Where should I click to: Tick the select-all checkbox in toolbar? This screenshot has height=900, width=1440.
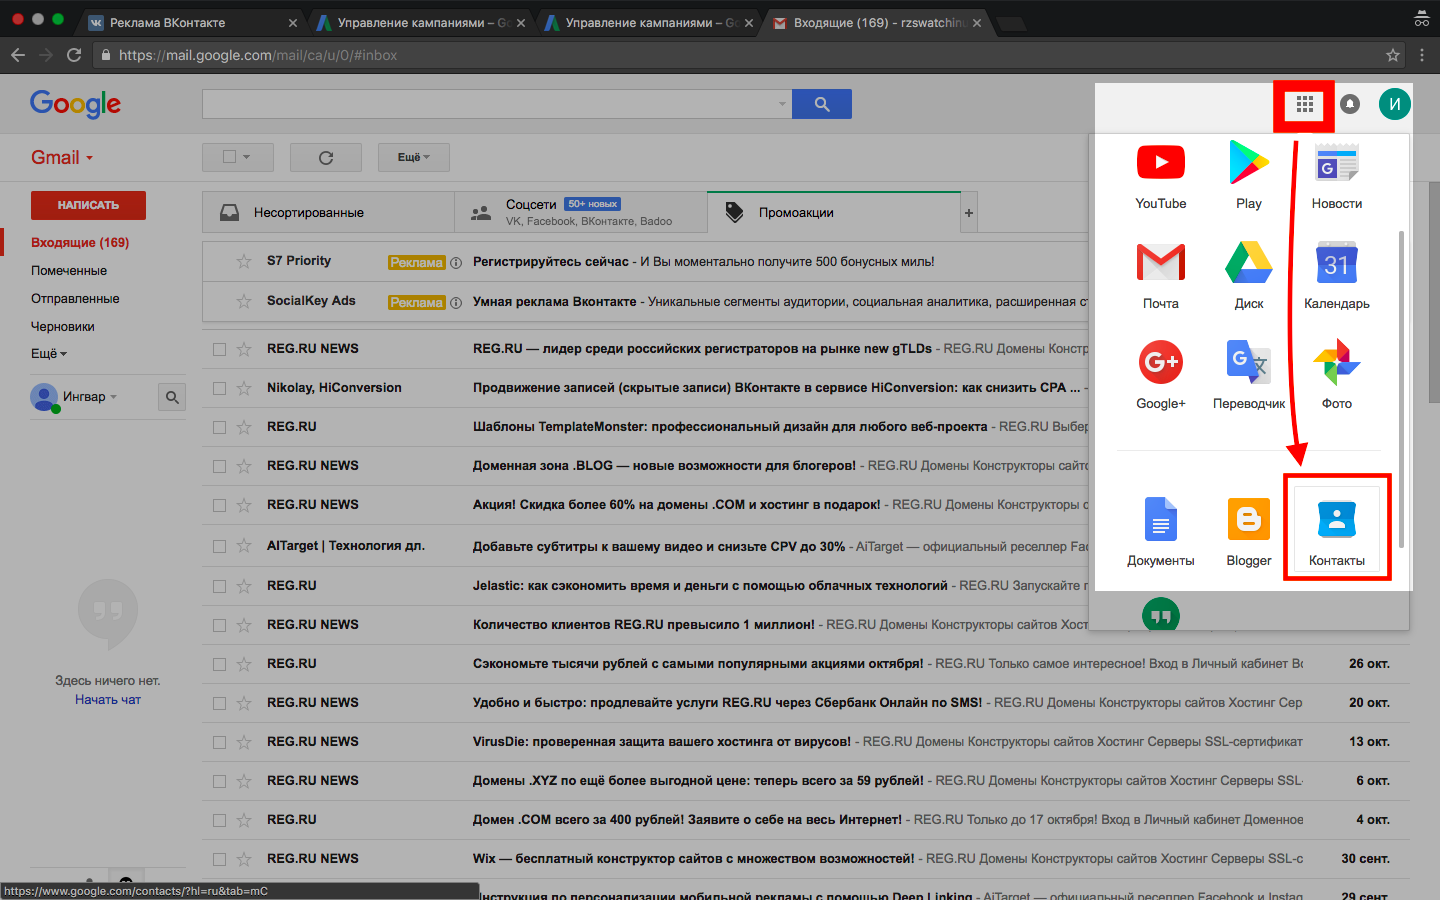(229, 157)
